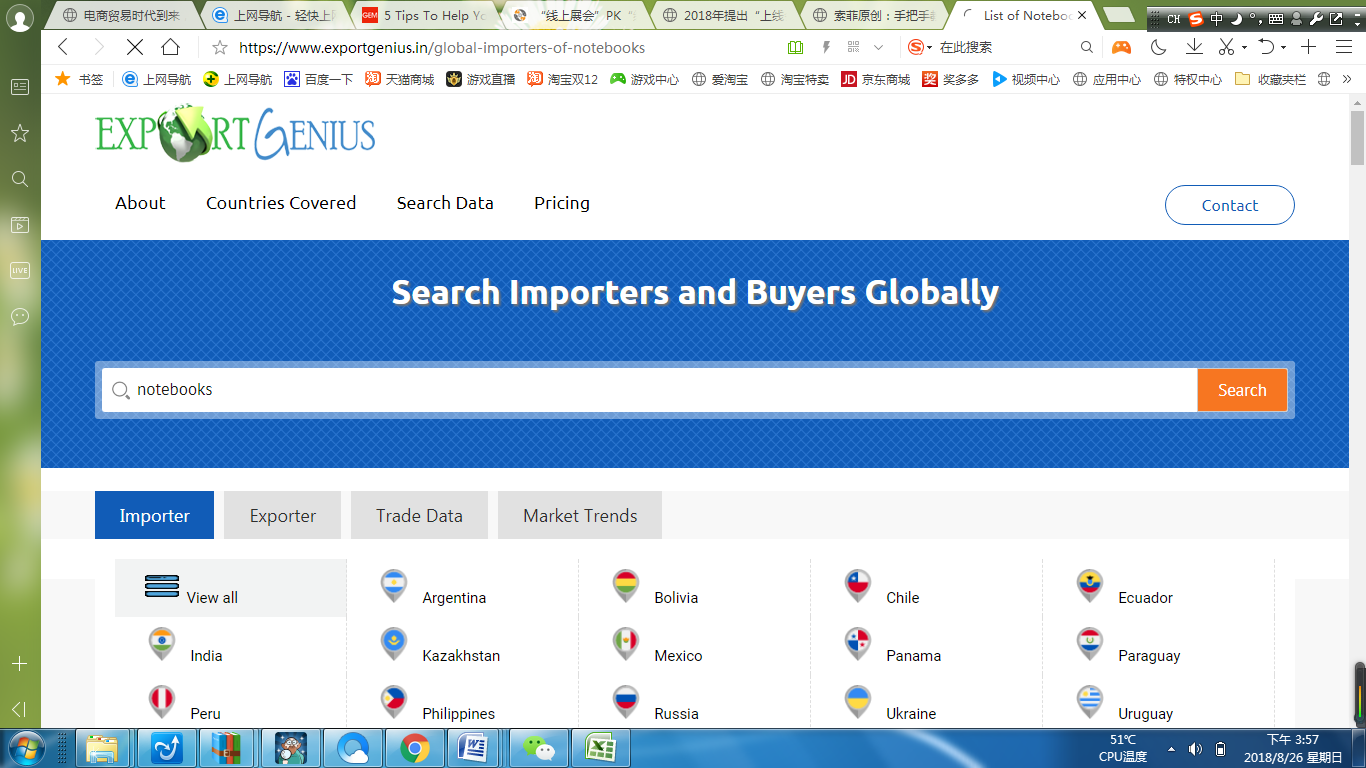This screenshot has width=1366, height=768.
Task: Click the Contact button
Action: pos(1230,205)
